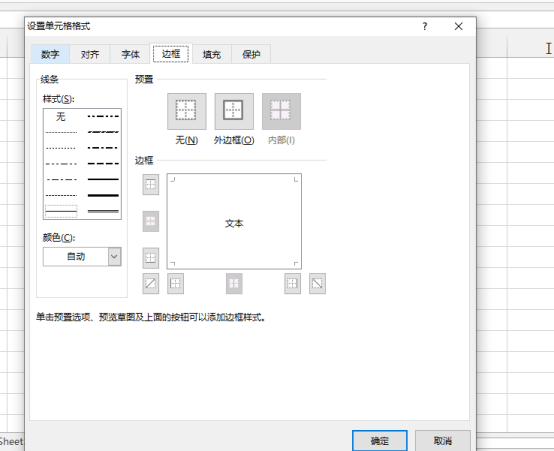Image resolution: width=554 pixels, height=451 pixels.
Task: Toggle the vertical middle border button
Action: 234,283
